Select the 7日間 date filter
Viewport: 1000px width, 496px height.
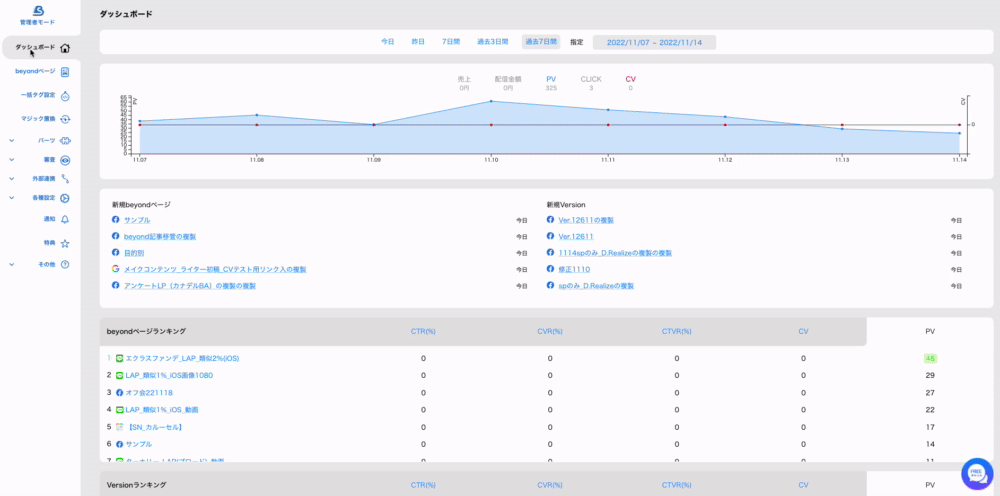coord(451,42)
